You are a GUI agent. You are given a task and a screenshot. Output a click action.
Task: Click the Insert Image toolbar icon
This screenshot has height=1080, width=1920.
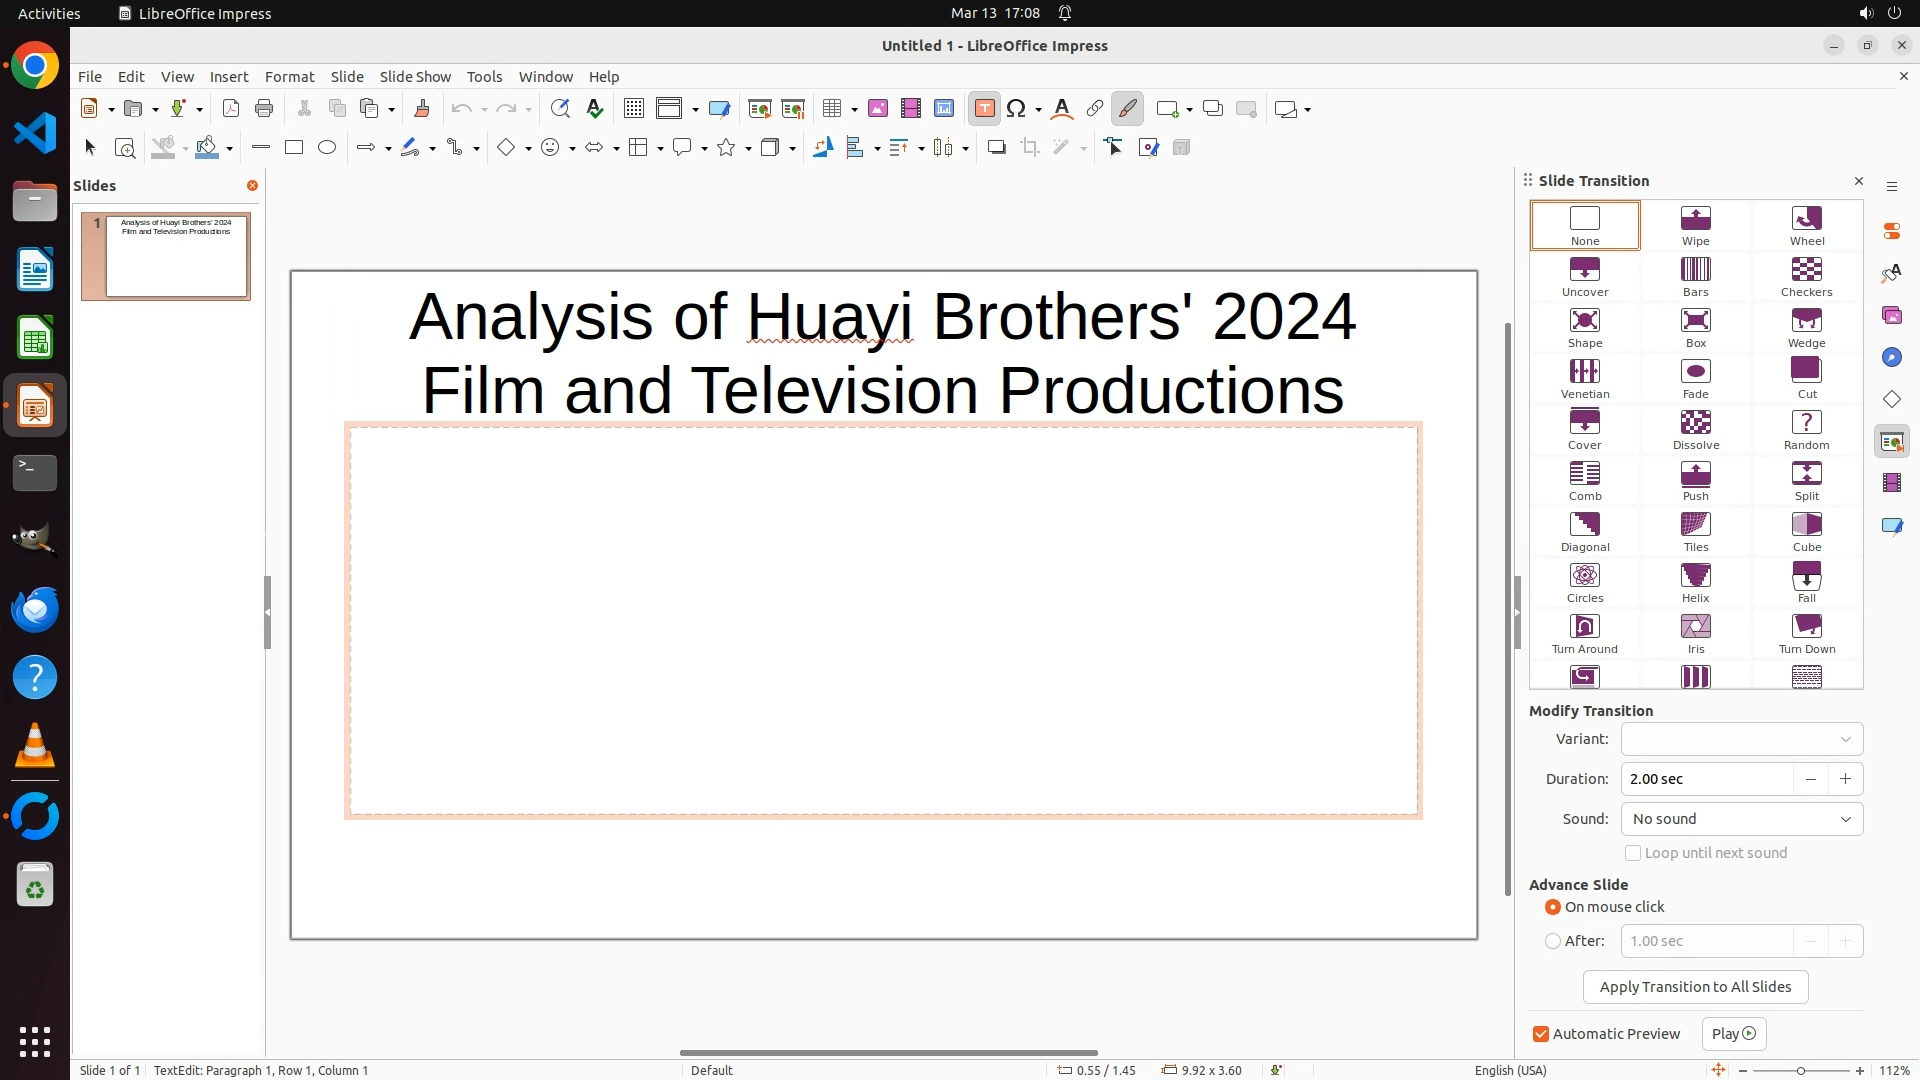coord(877,109)
